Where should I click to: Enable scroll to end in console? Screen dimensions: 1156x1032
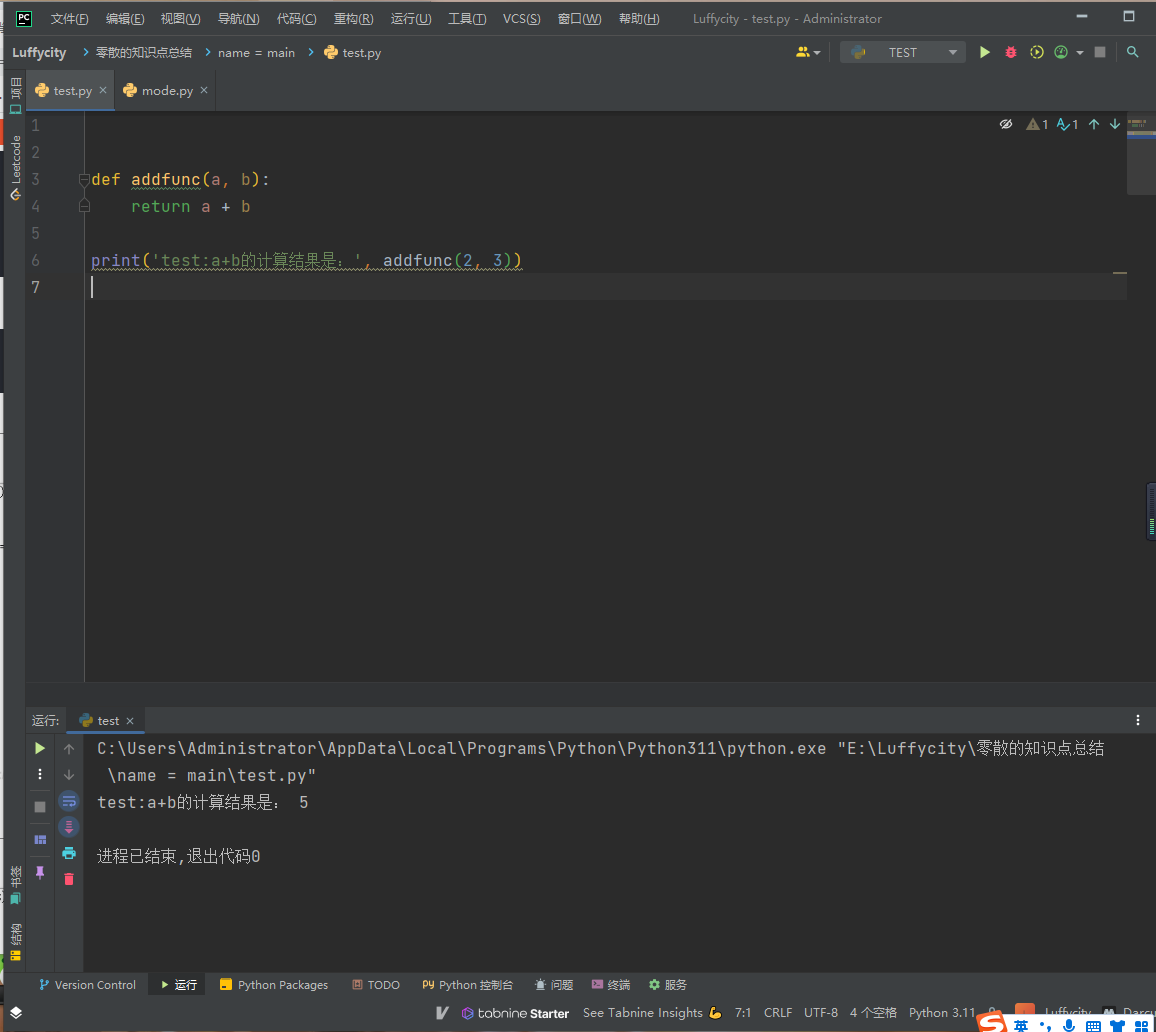pyautogui.click(x=68, y=827)
